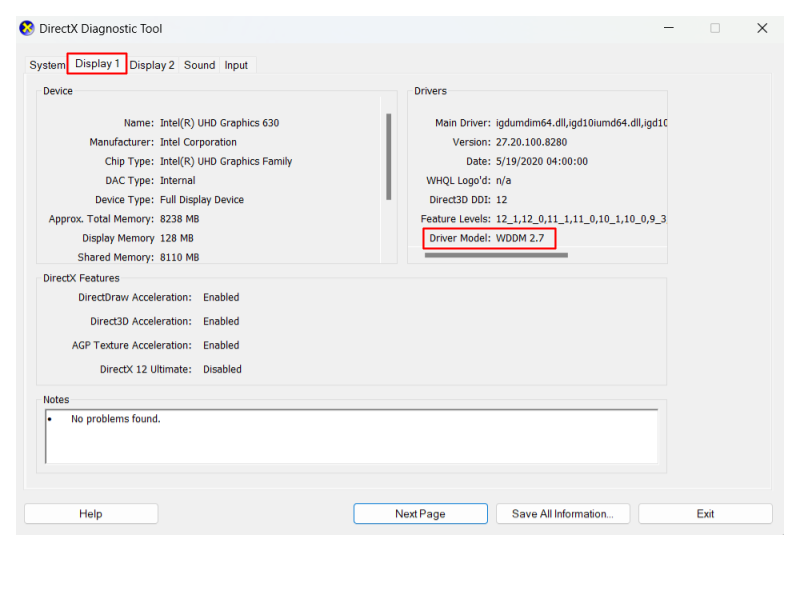Click the Chip Type value Intel(R) UHD Graphics Family
The width and height of the screenshot is (800, 600).
(226, 161)
